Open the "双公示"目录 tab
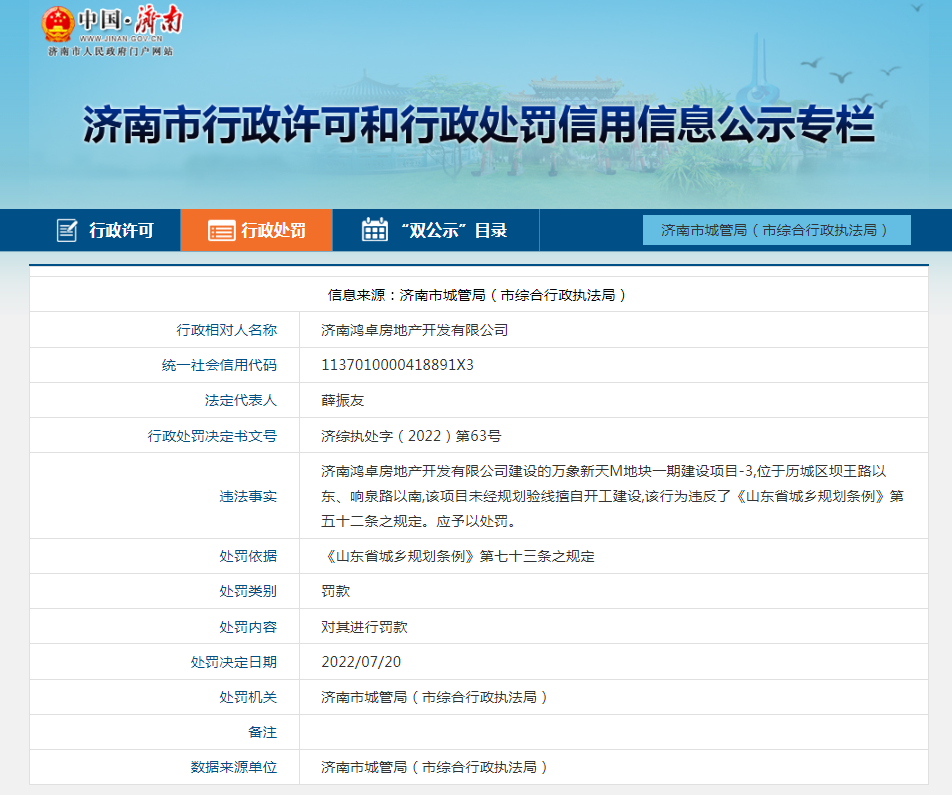This screenshot has width=952, height=795. click(435, 230)
